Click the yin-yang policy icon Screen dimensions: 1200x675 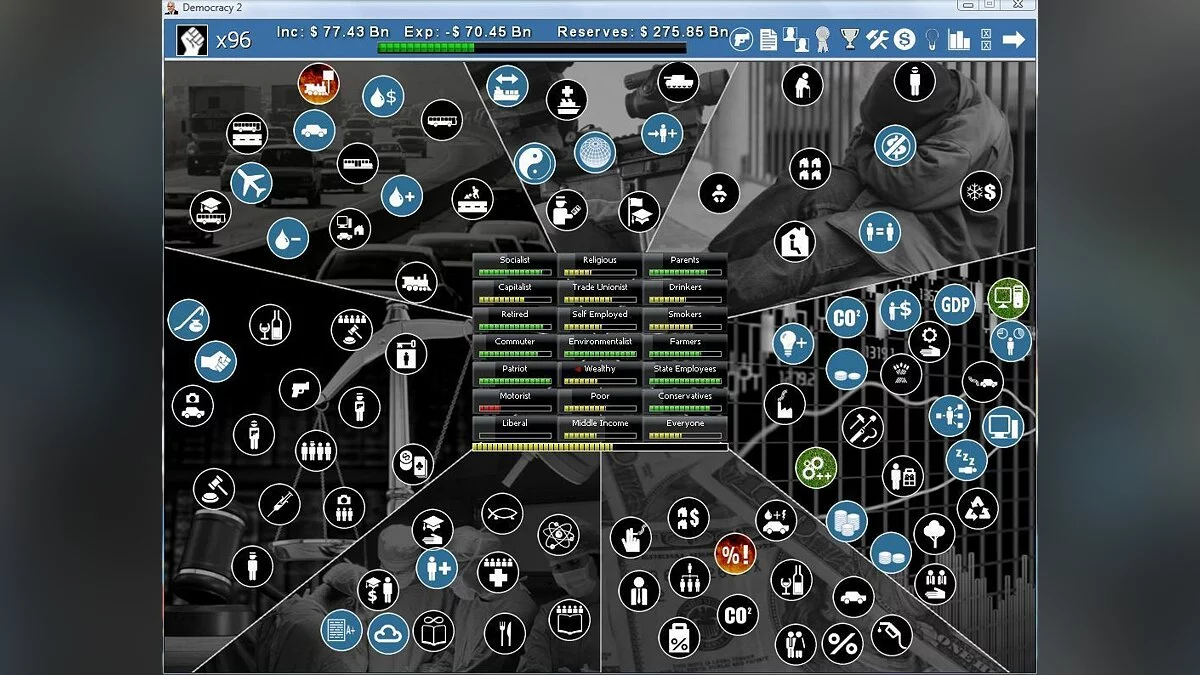click(x=534, y=163)
